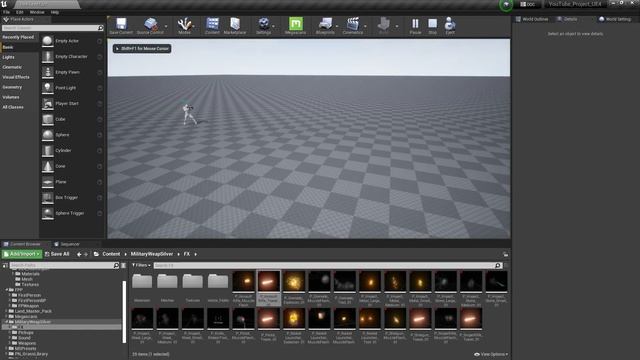Image resolution: width=640 pixels, height=360 pixels.
Task: Select the Empty Character icon
Action: [x=48, y=57]
